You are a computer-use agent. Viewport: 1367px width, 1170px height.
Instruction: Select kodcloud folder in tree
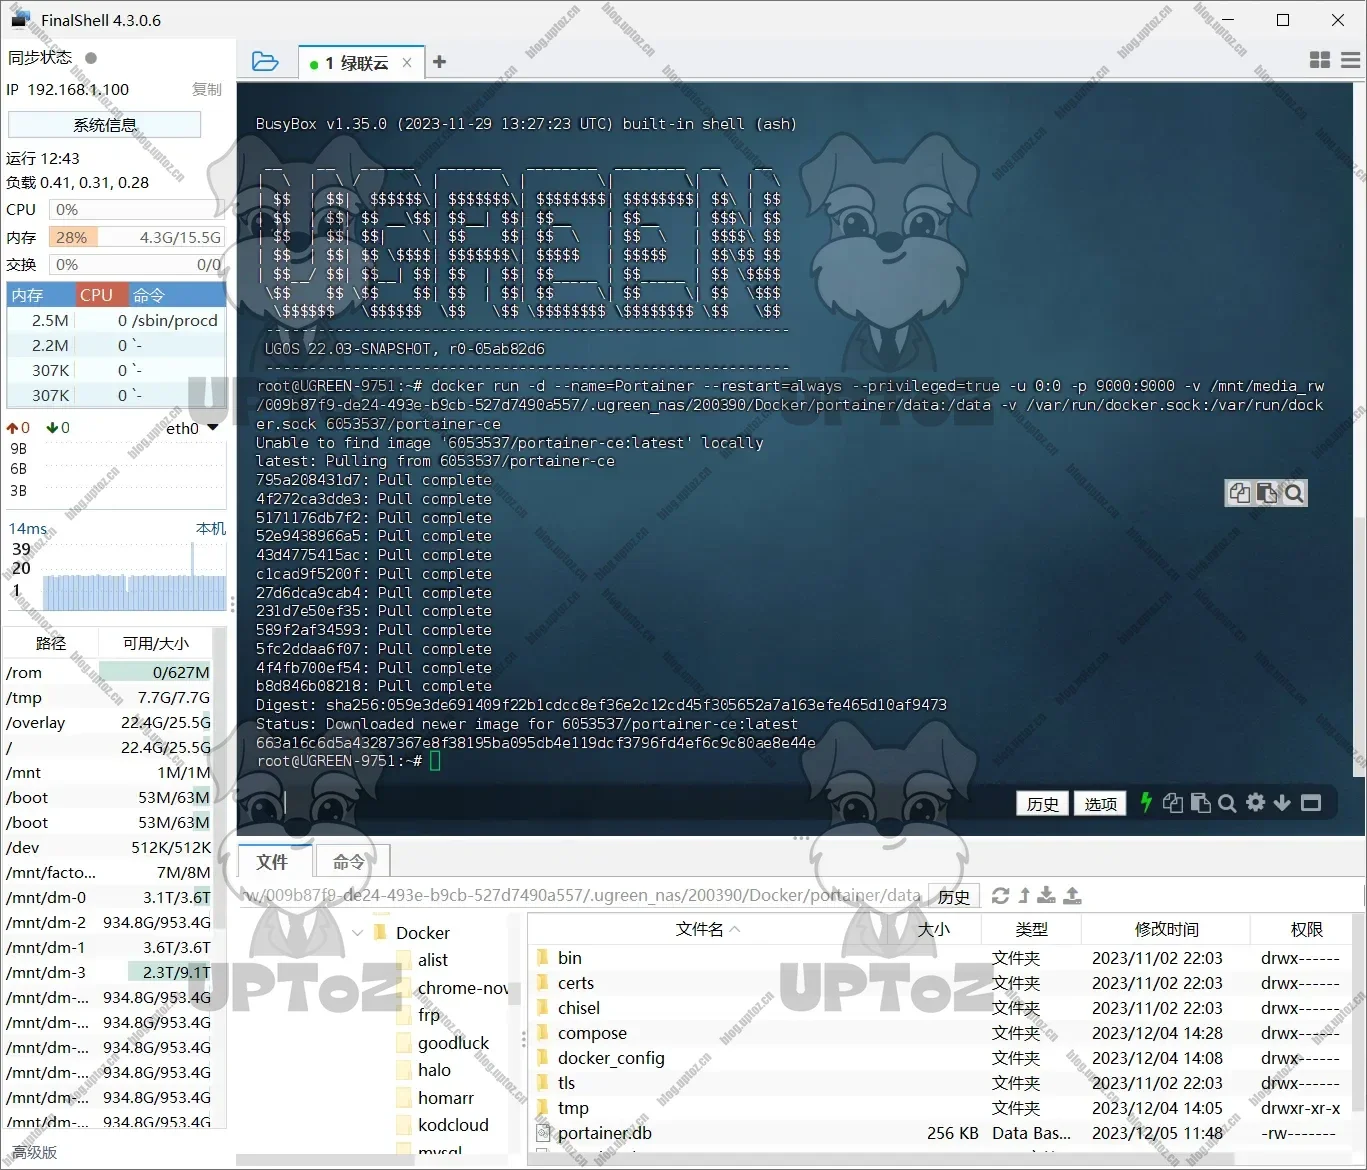tap(453, 1125)
